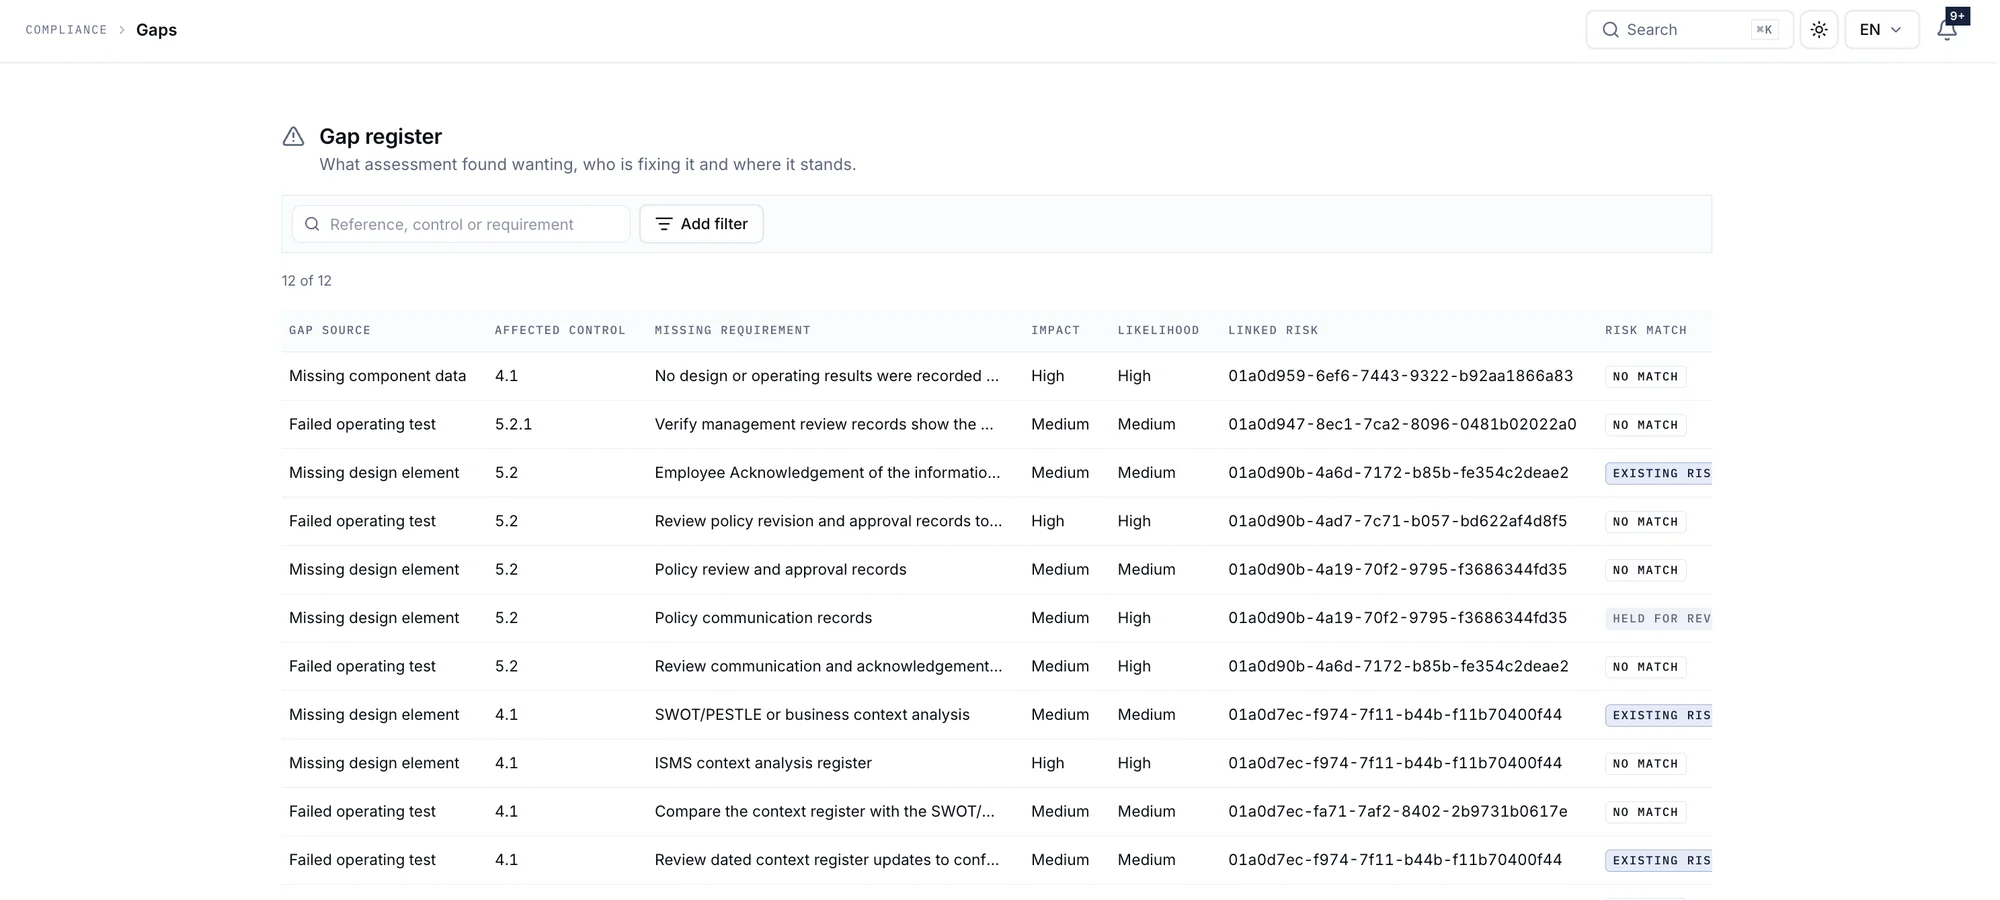2000x900 pixels.
Task: Focus the top Search field
Action: pos(1689,30)
